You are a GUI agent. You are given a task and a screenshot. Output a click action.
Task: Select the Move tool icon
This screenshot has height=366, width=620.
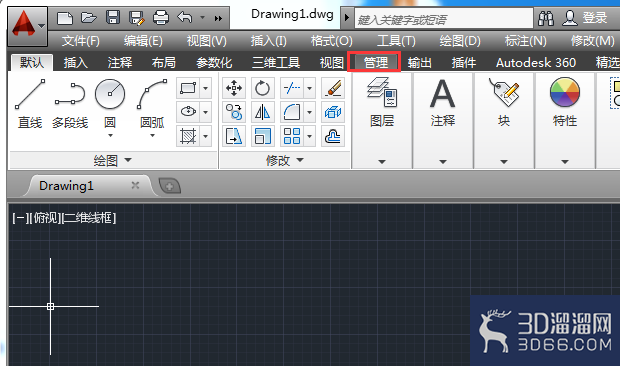tap(234, 88)
